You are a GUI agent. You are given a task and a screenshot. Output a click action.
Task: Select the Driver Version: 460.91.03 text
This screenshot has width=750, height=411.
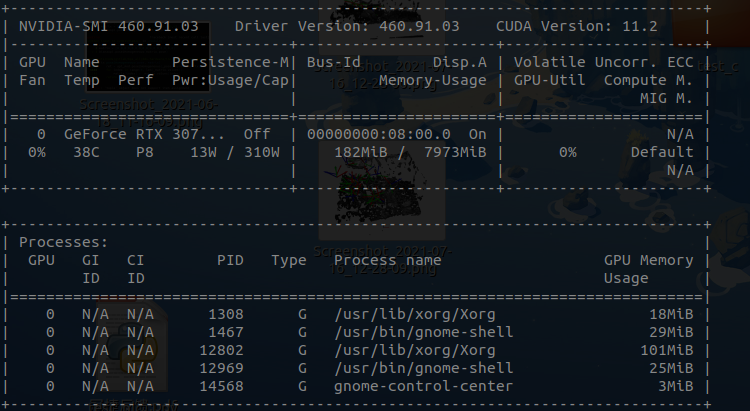(x=347, y=26)
